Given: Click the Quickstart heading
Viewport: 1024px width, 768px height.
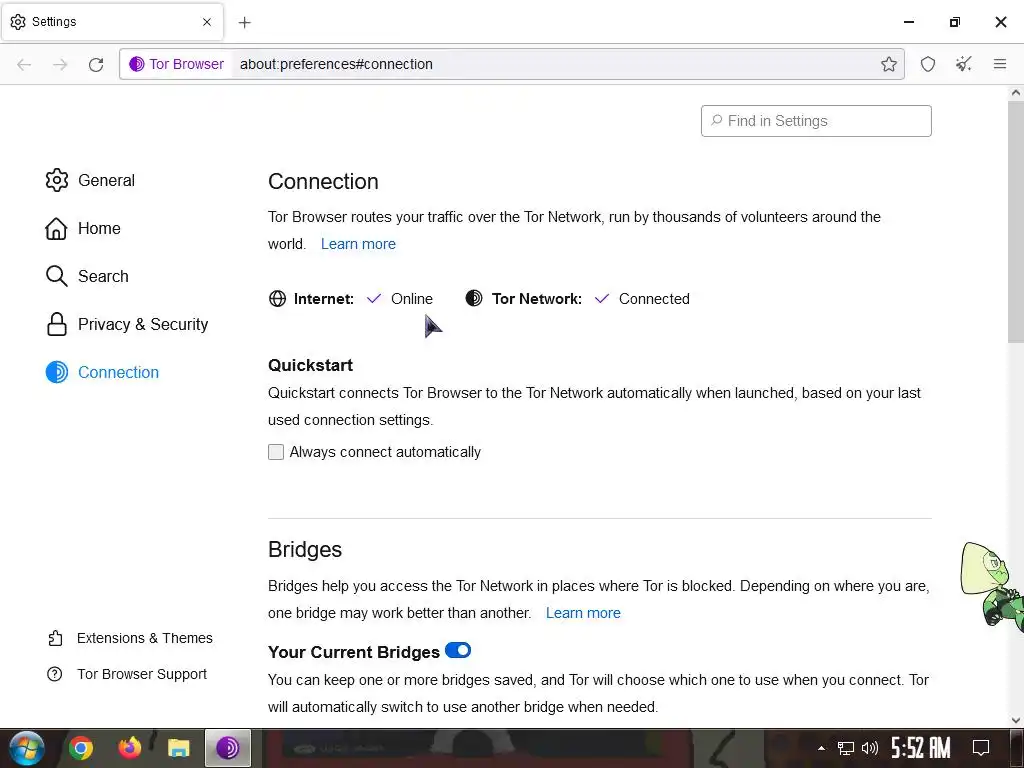Looking at the screenshot, I should pos(310,365).
